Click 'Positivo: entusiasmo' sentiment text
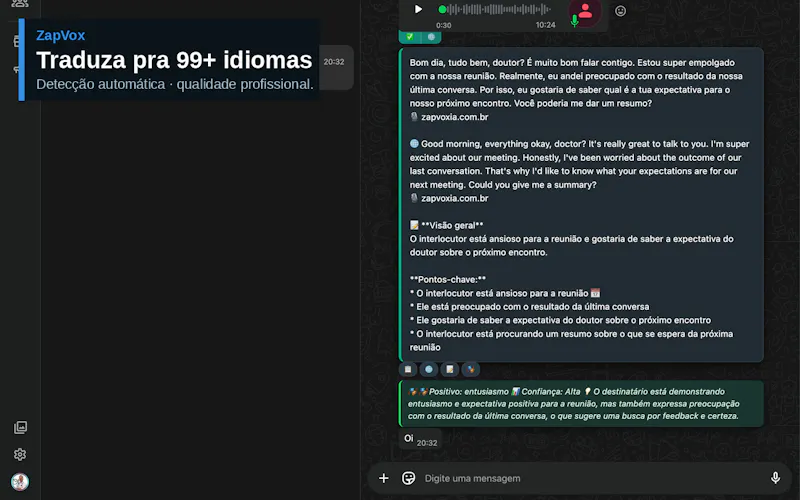 468,391
